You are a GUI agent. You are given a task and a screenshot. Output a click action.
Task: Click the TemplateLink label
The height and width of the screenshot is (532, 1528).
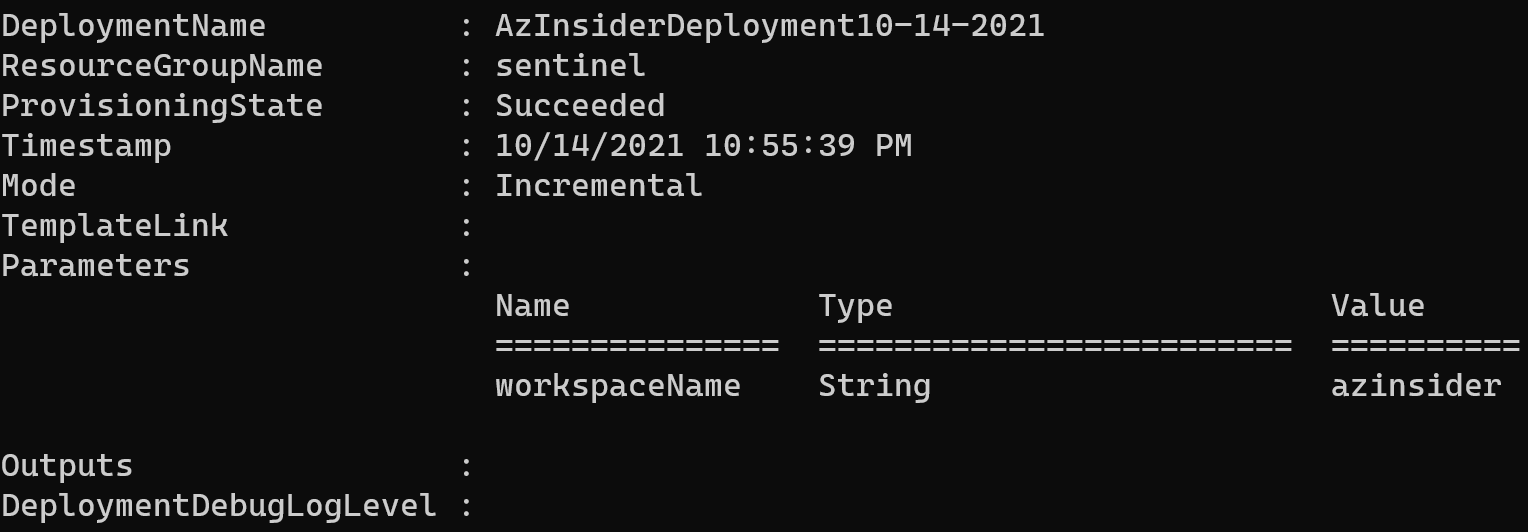[115, 226]
